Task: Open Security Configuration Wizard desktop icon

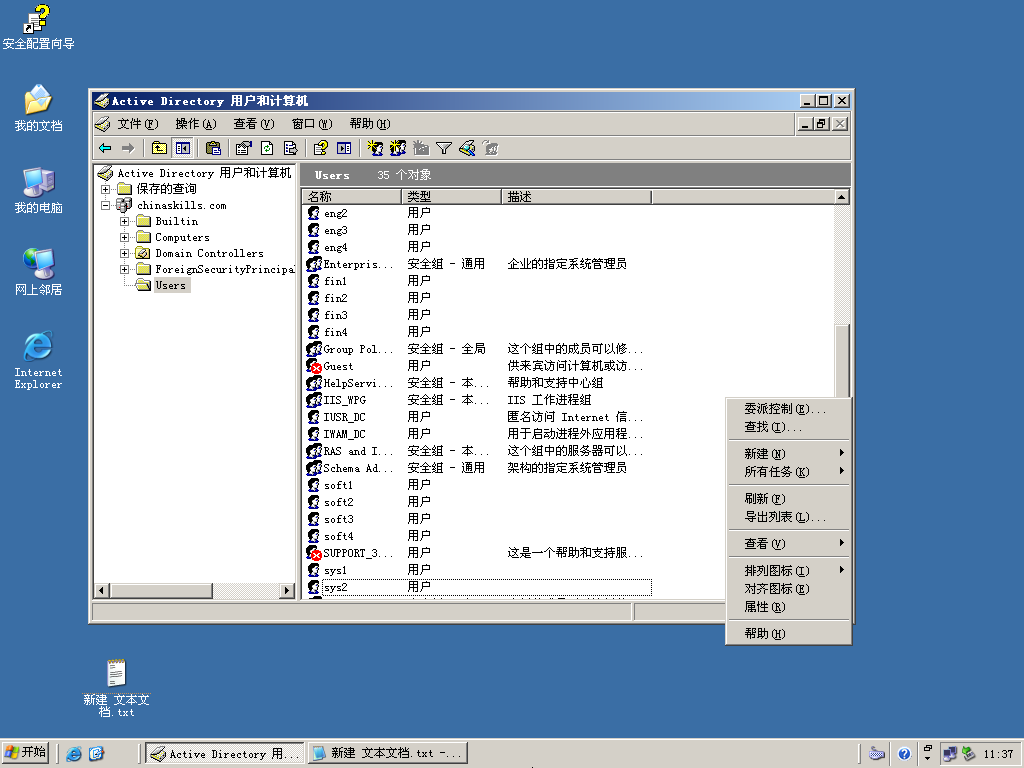Action: click(x=38, y=27)
